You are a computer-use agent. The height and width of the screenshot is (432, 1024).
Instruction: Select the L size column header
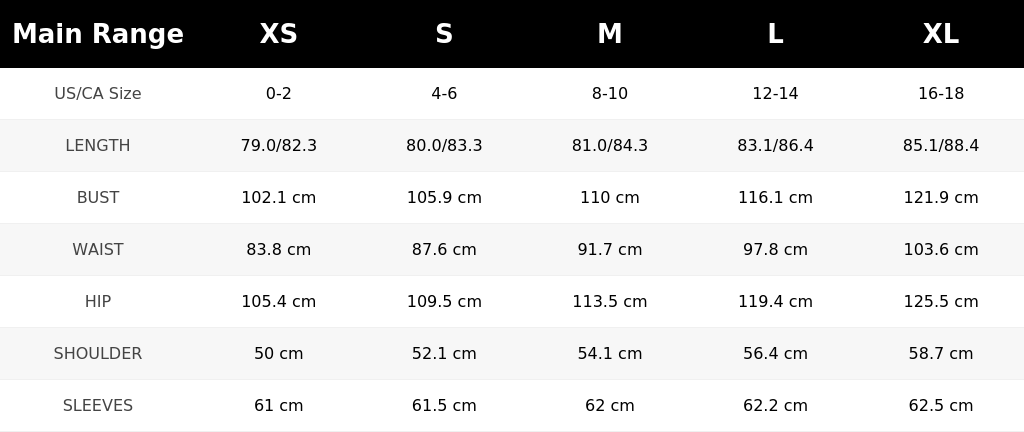tap(775, 34)
